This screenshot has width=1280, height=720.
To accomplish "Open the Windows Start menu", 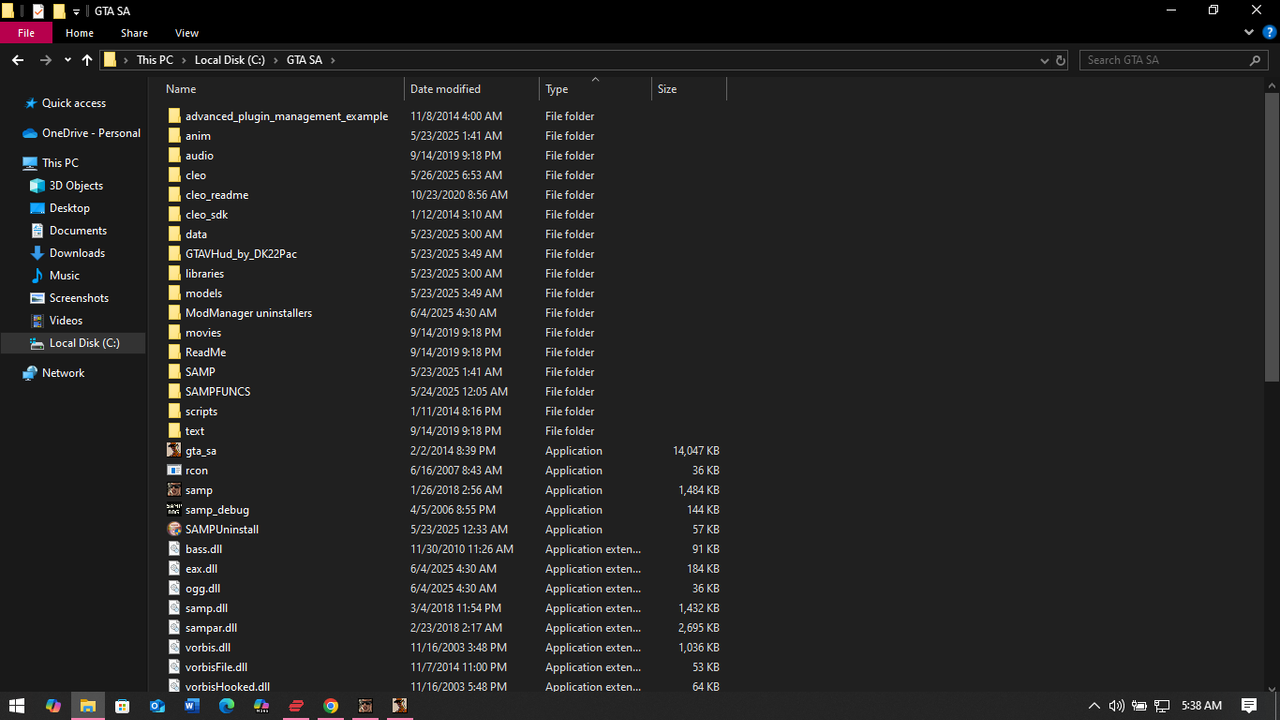I will [18, 706].
